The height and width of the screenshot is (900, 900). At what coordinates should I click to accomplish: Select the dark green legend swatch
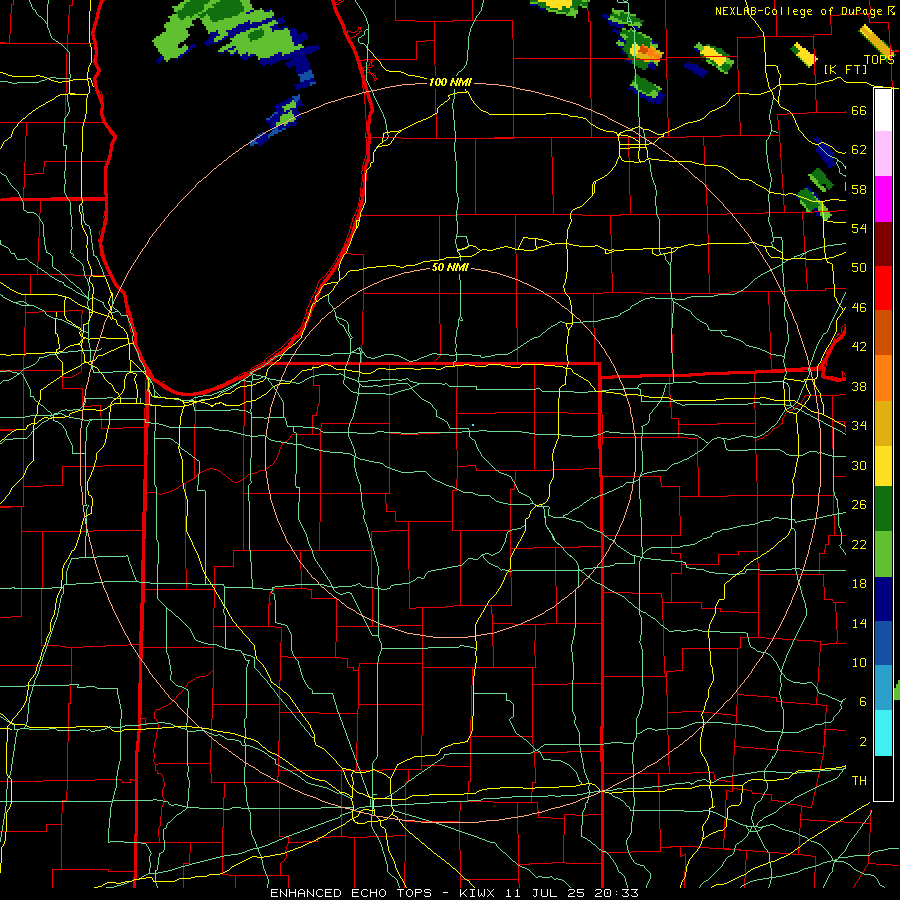click(x=883, y=509)
